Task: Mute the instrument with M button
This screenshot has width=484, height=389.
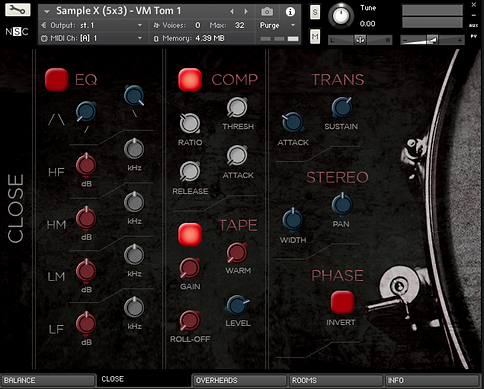Action: pos(315,36)
